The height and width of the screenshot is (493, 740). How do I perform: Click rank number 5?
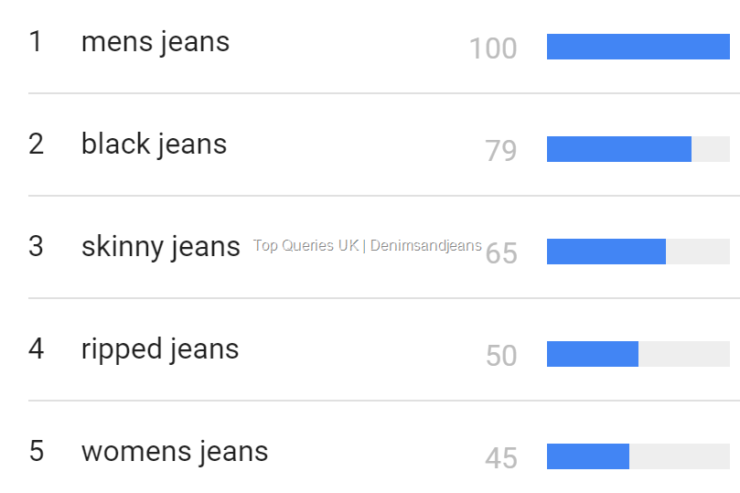(36, 452)
